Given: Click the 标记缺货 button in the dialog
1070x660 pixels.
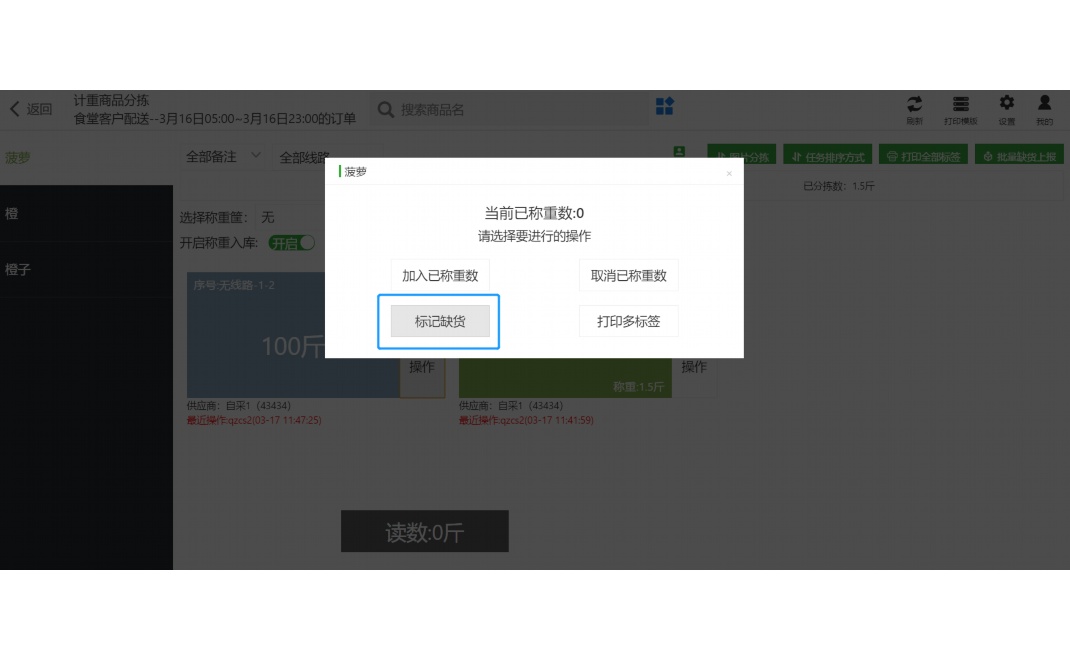Looking at the screenshot, I should (x=439, y=321).
